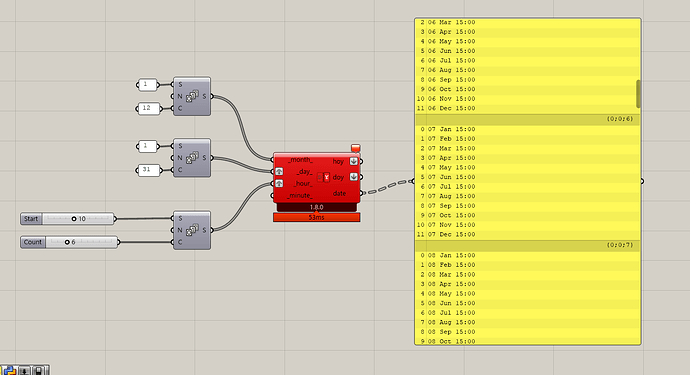This screenshot has height=375, width=690.
Task: Click the Python icon in bottom toolbar
Action: pos(10,371)
